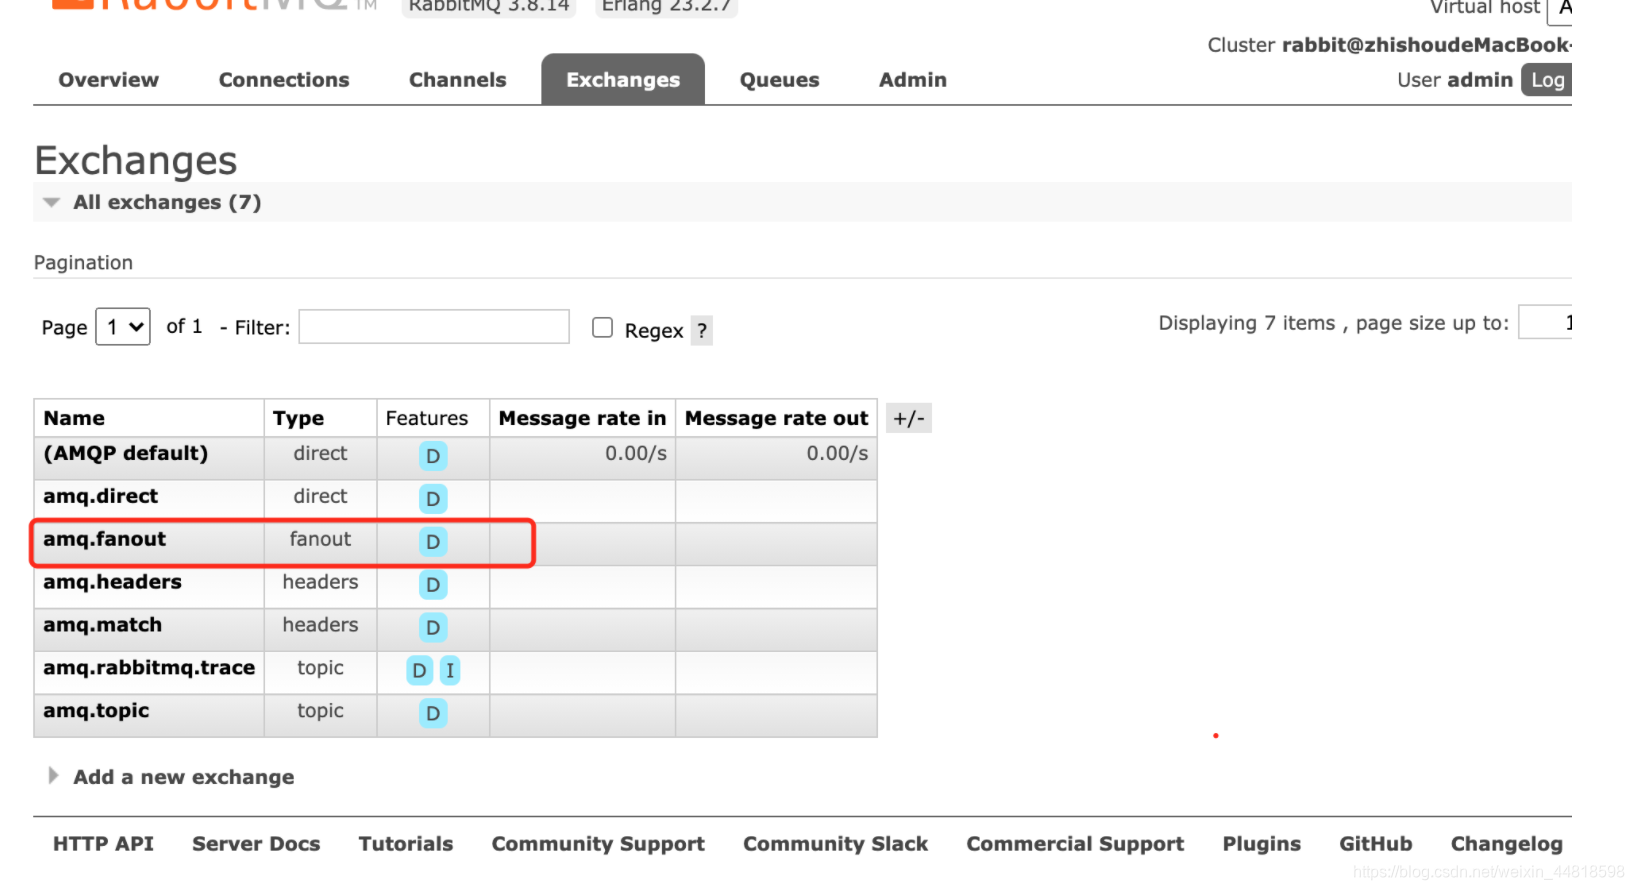Viewport: 1634px width, 890px height.
Task: Open the amq.fanout exchange
Action: 104,539
